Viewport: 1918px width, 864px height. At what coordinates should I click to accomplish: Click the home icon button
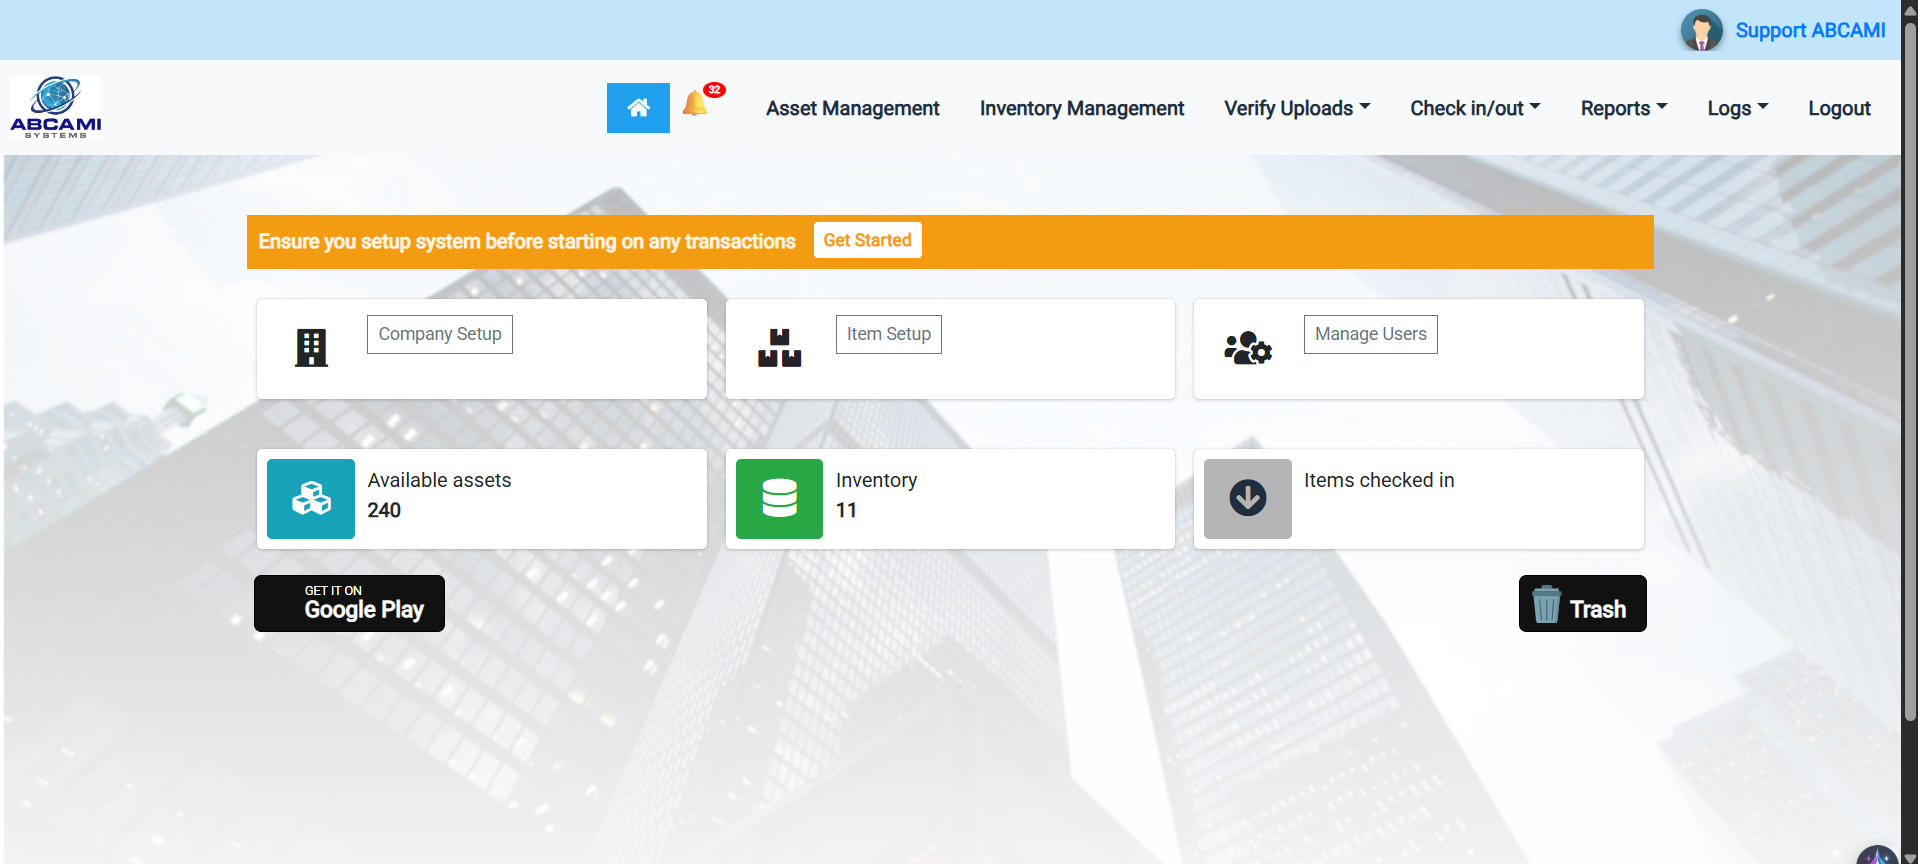point(638,108)
